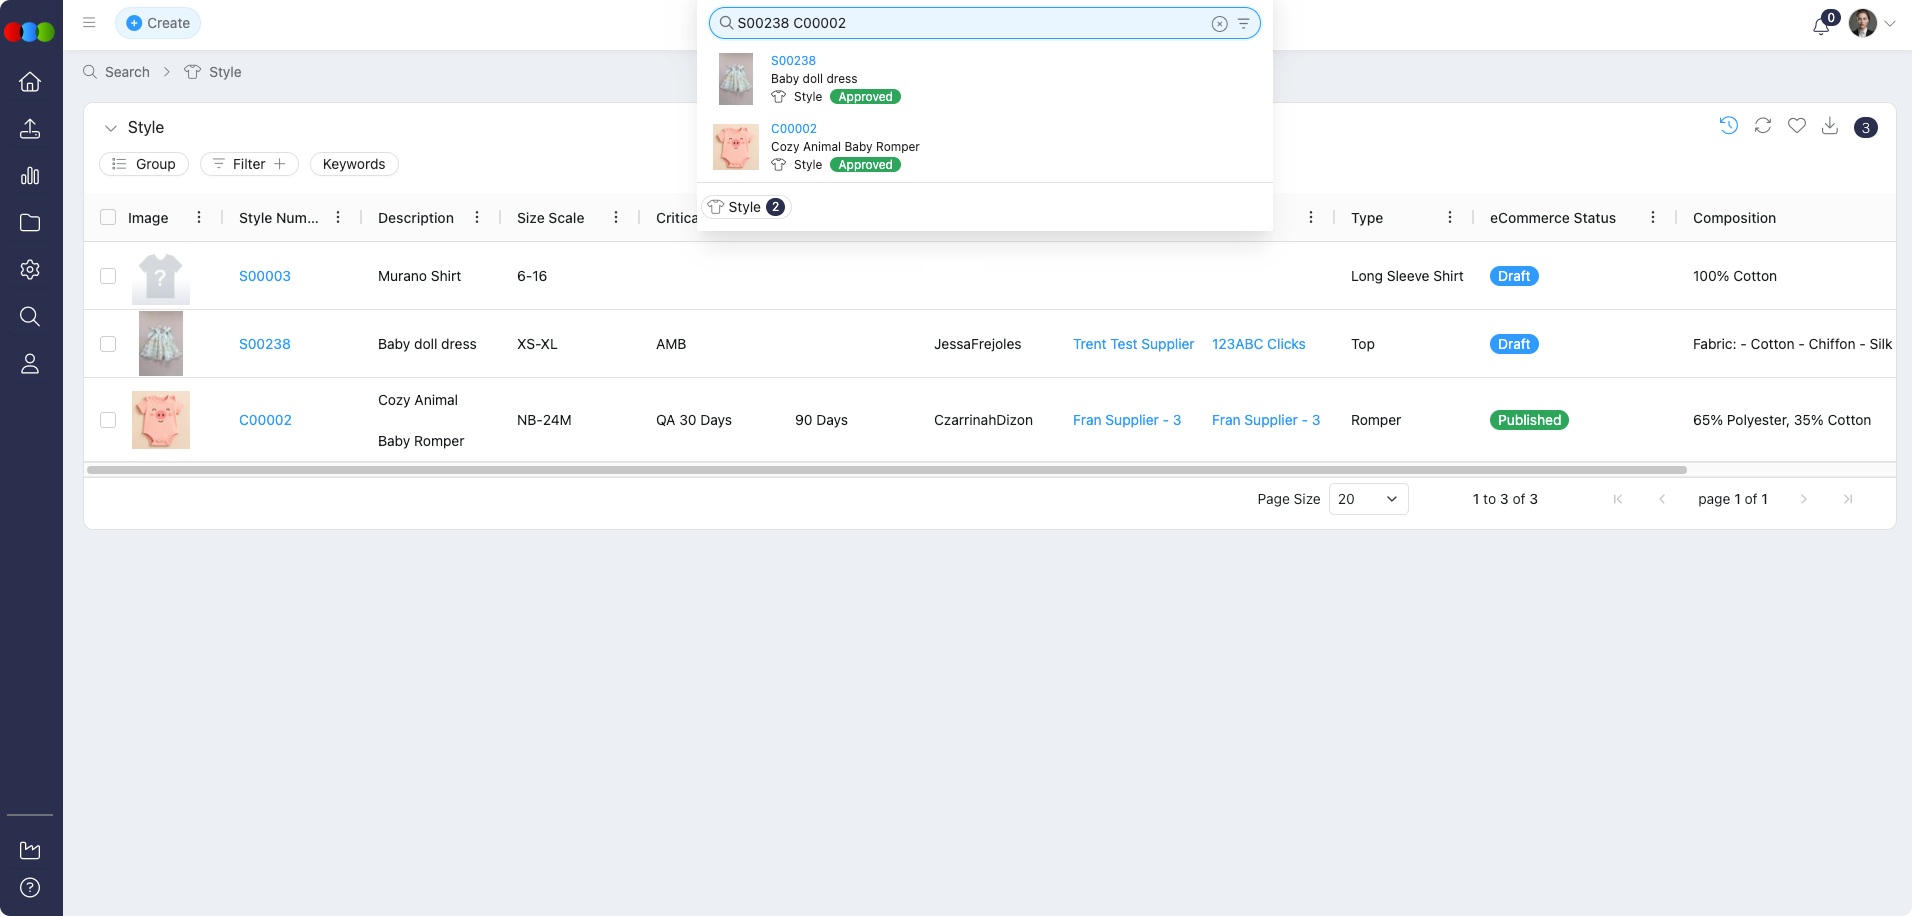The height and width of the screenshot is (916, 1912).
Task: Open the bar chart analytics icon
Action: click(x=30, y=176)
